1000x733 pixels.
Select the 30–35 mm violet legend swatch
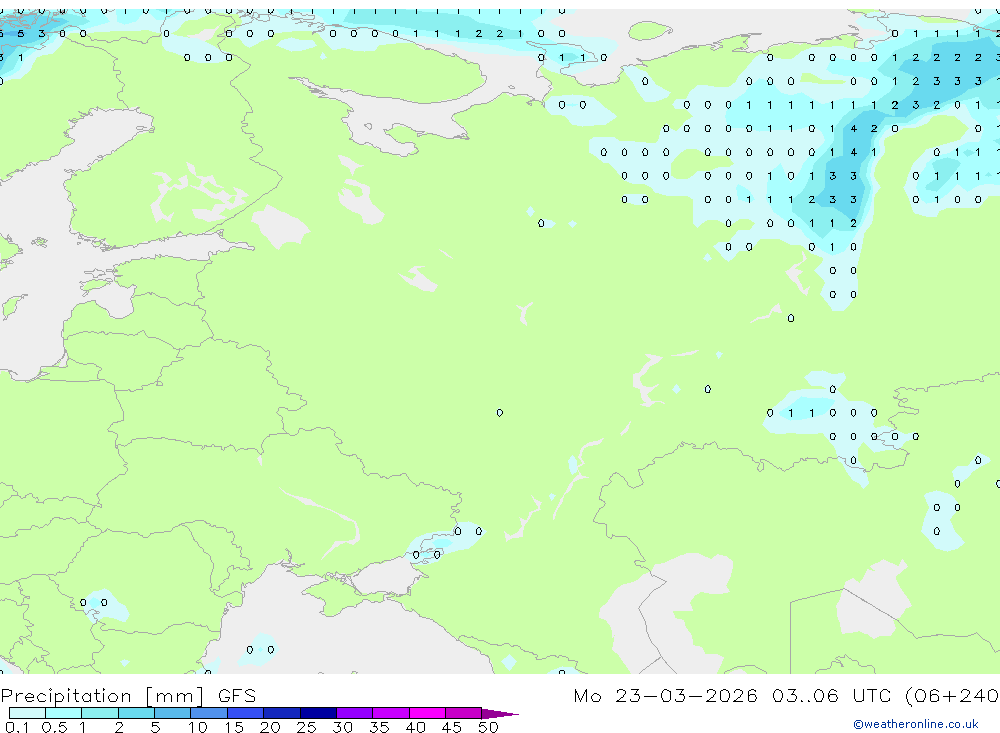355,713
